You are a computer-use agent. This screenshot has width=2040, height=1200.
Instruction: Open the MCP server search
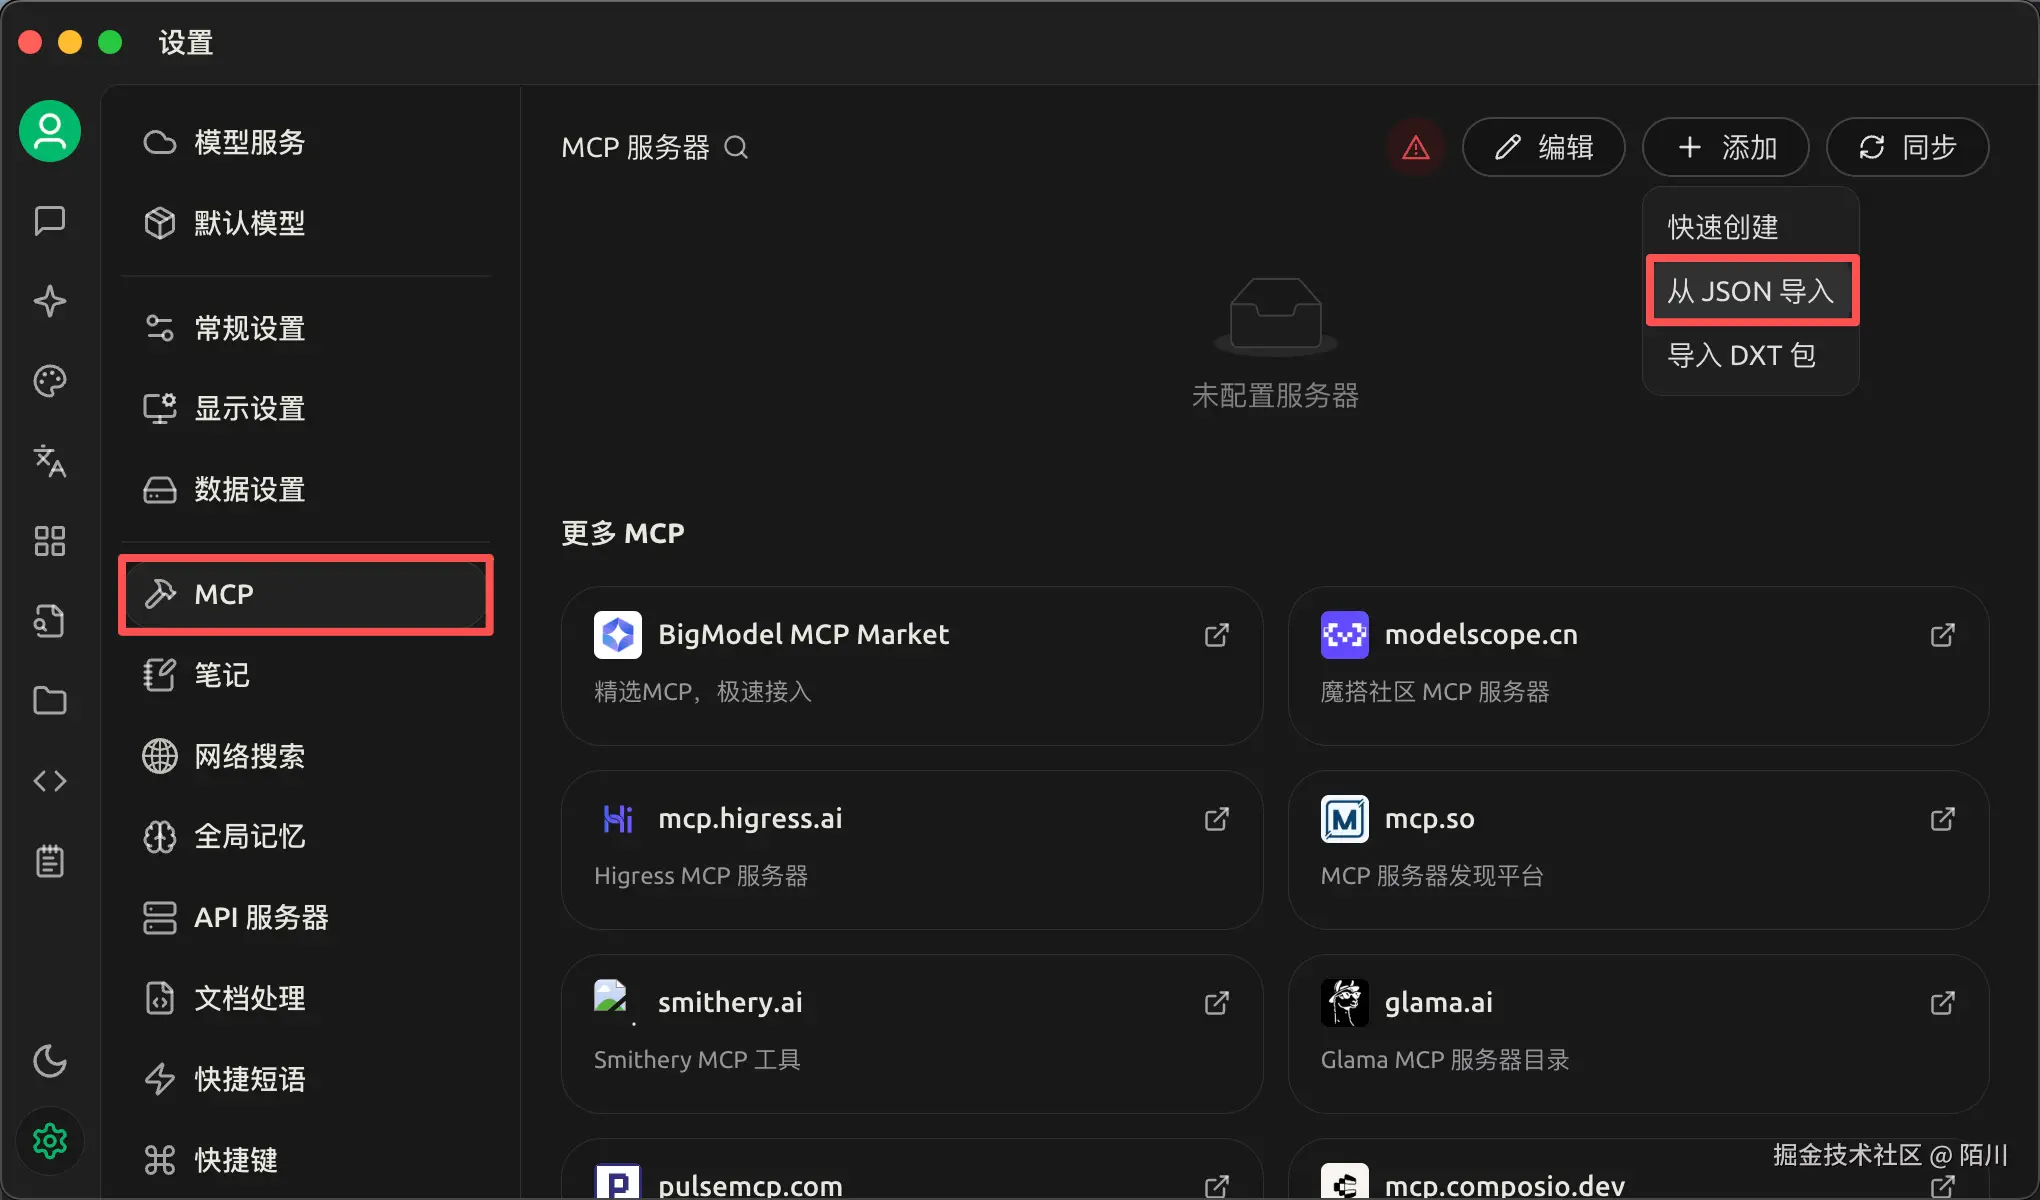pyautogui.click(x=737, y=147)
